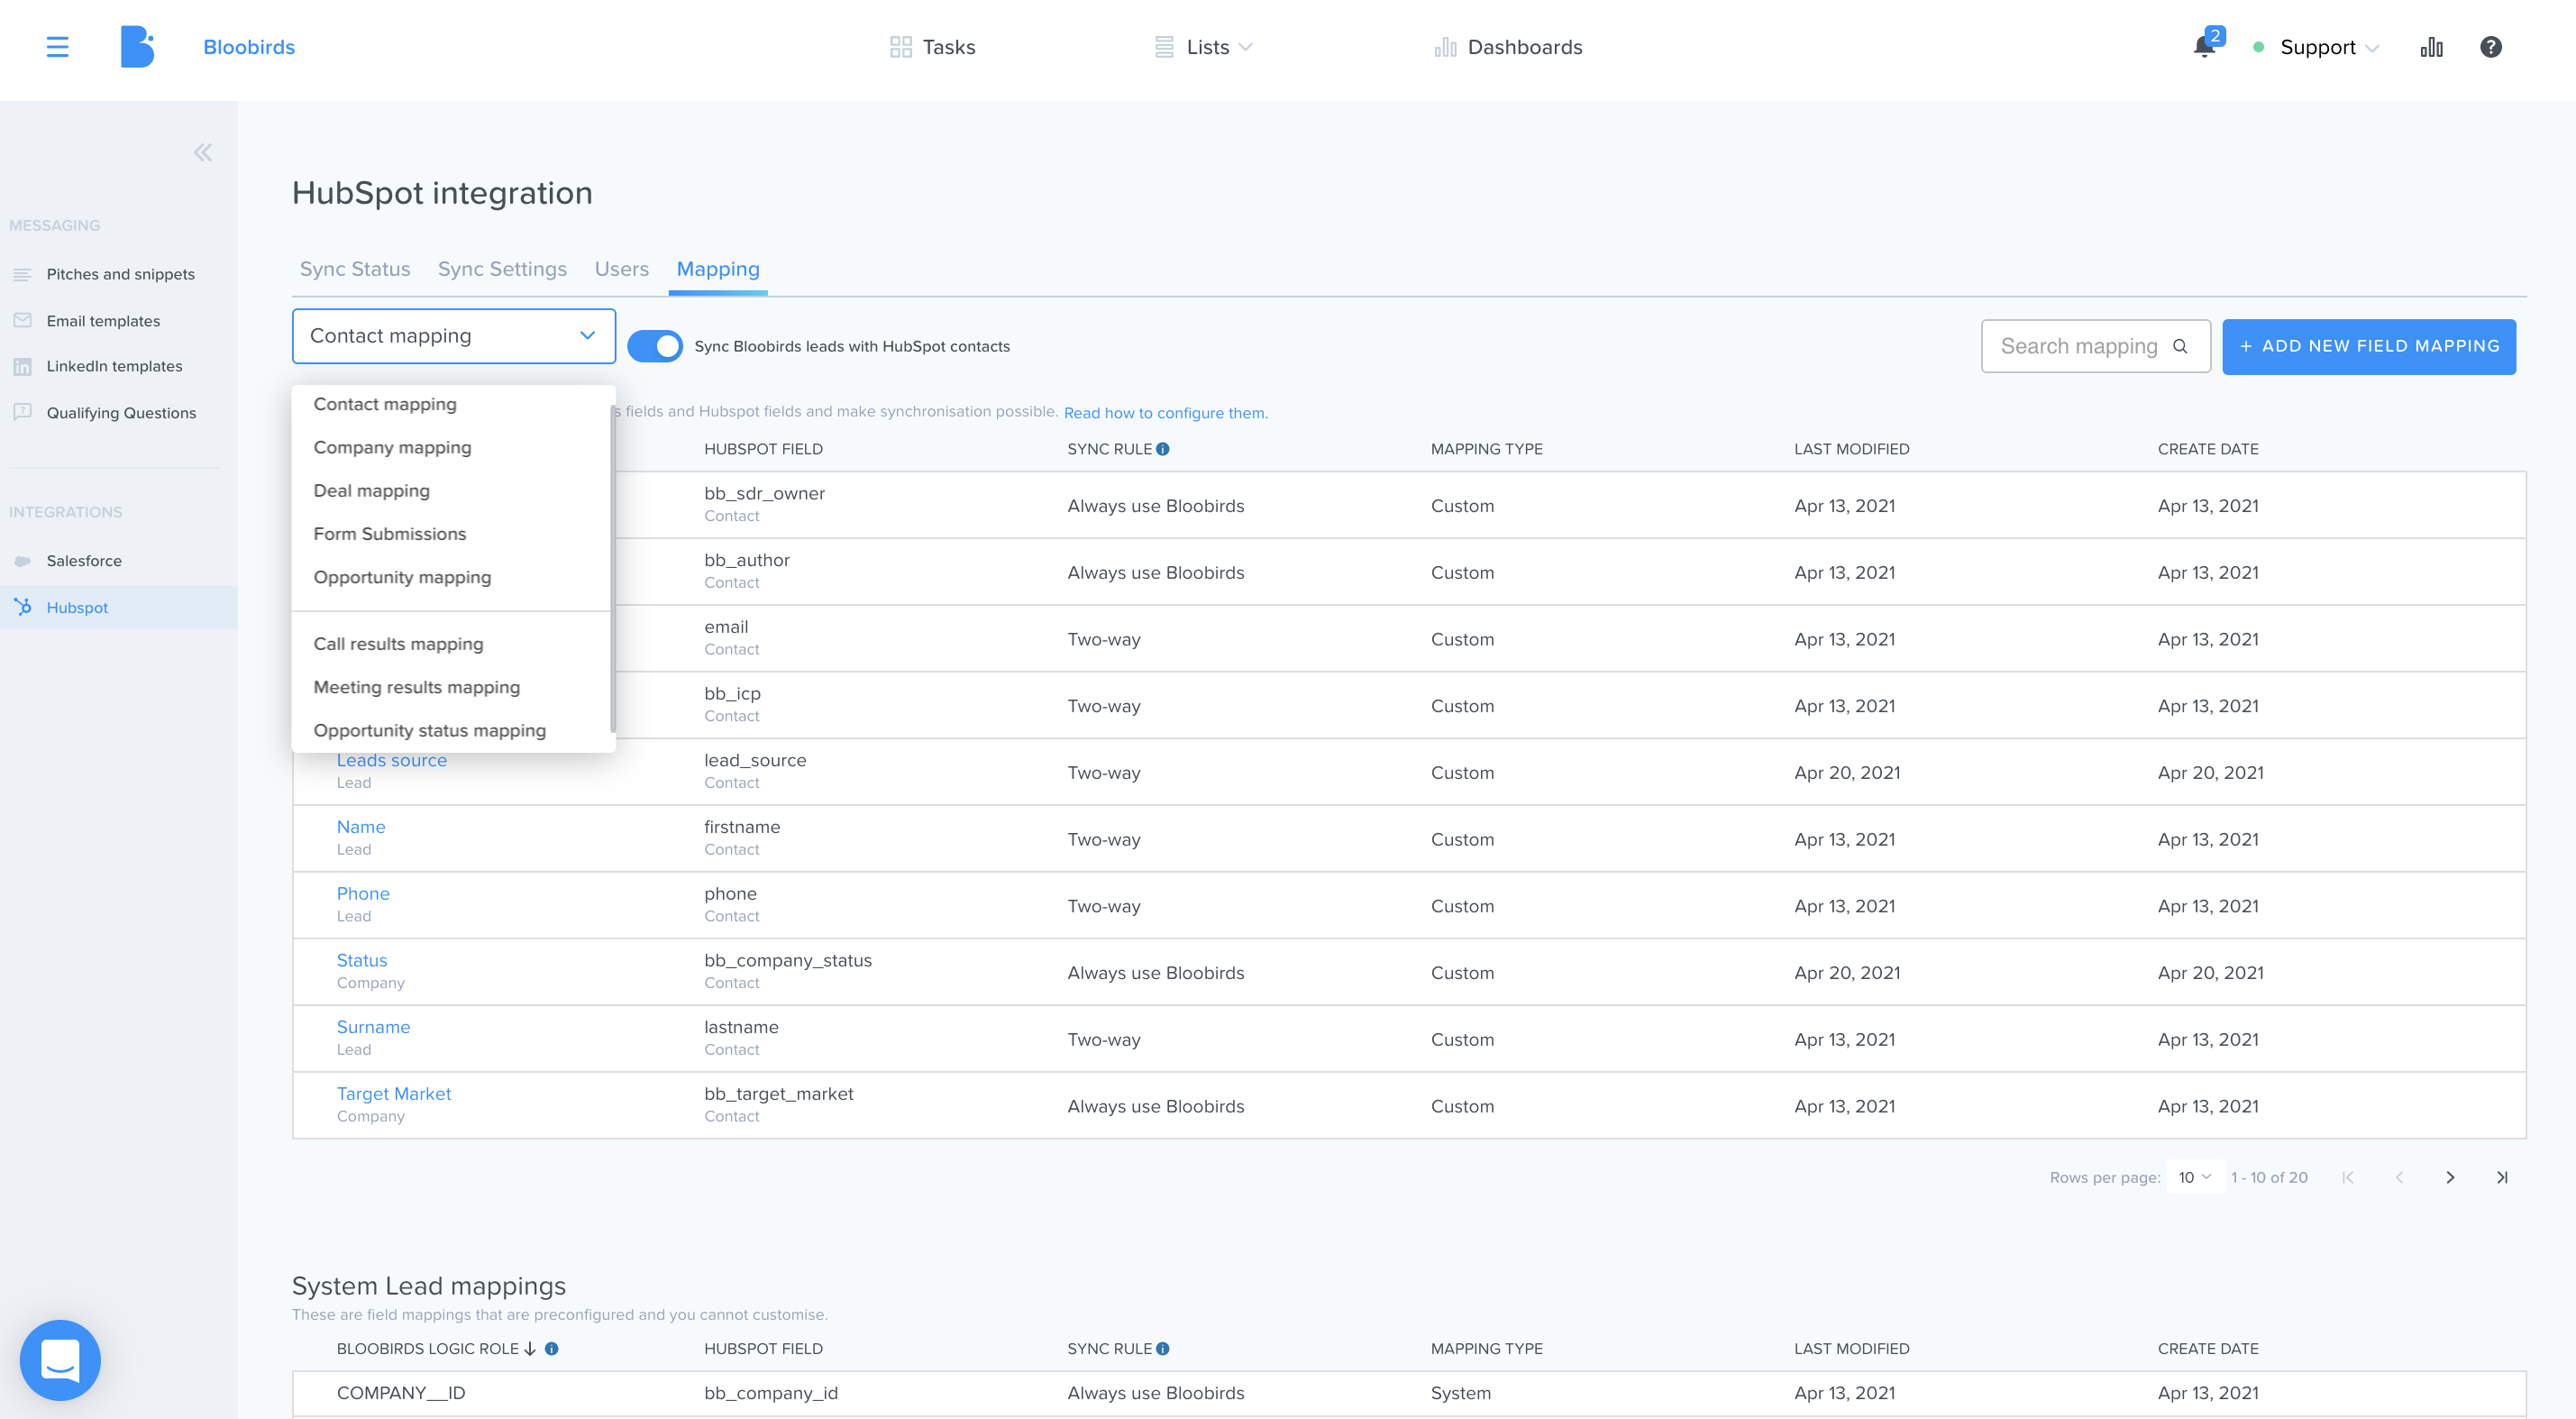Go to the next page of mappings

pos(2450,1177)
